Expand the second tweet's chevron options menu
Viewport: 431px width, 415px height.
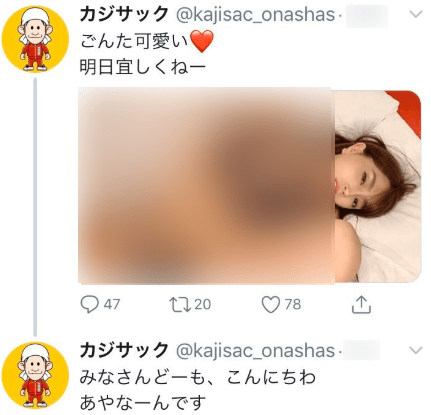point(415,350)
